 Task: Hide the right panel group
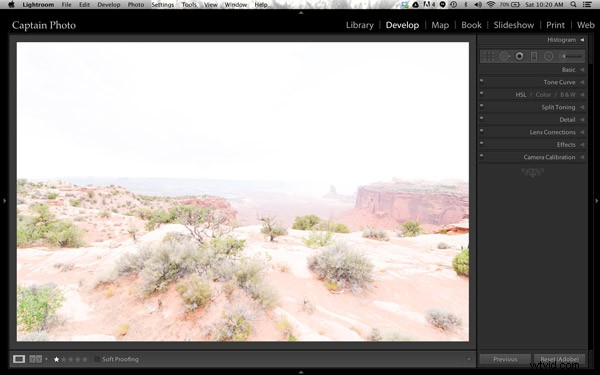click(x=596, y=201)
